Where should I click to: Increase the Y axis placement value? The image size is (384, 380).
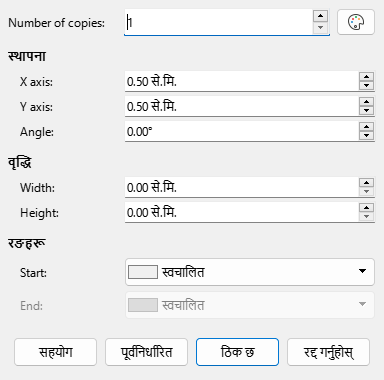pyautogui.click(x=366, y=102)
